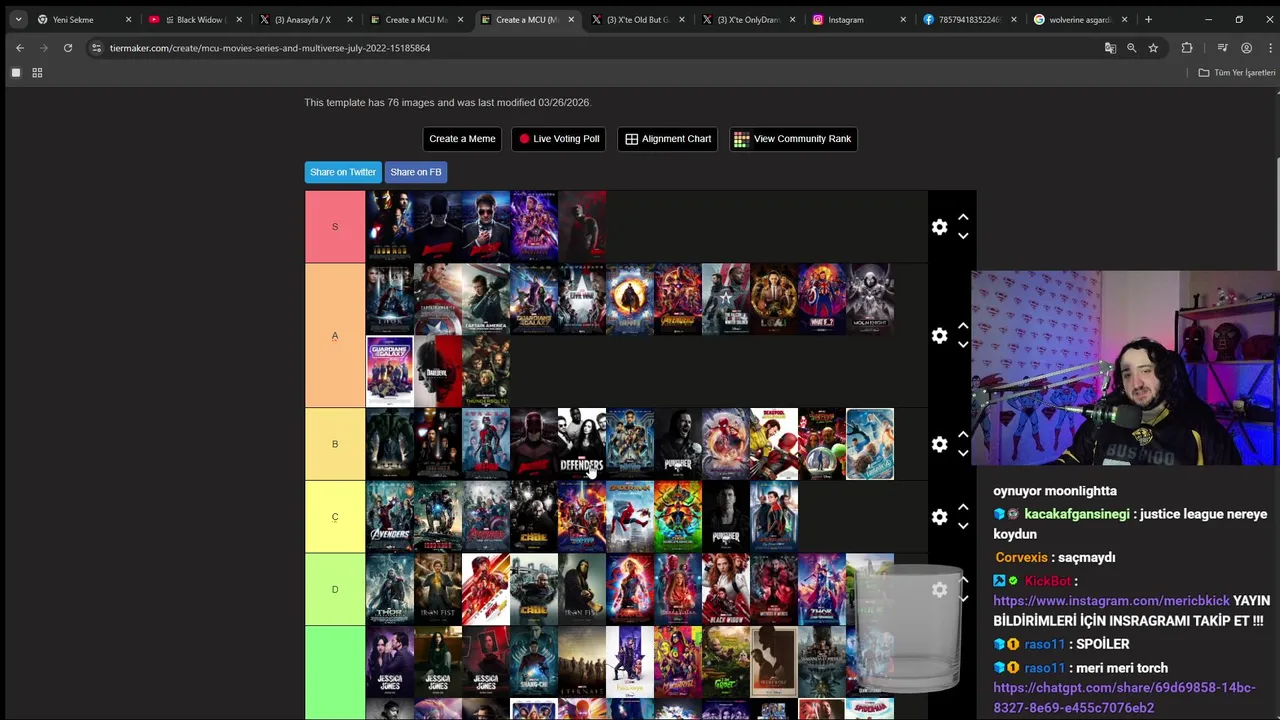Move the B tier row down with arrow

(963, 453)
